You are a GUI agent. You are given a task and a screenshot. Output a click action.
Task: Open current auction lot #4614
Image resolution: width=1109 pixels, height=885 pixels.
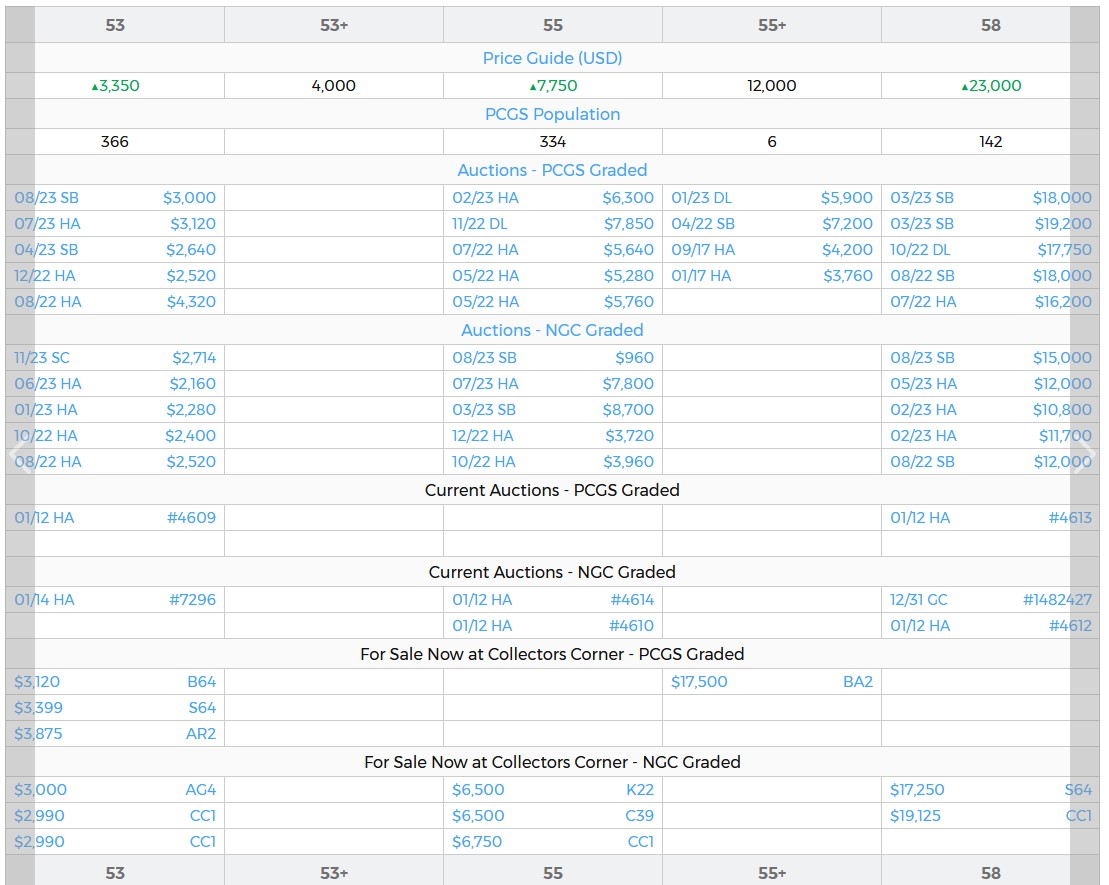tap(553, 599)
